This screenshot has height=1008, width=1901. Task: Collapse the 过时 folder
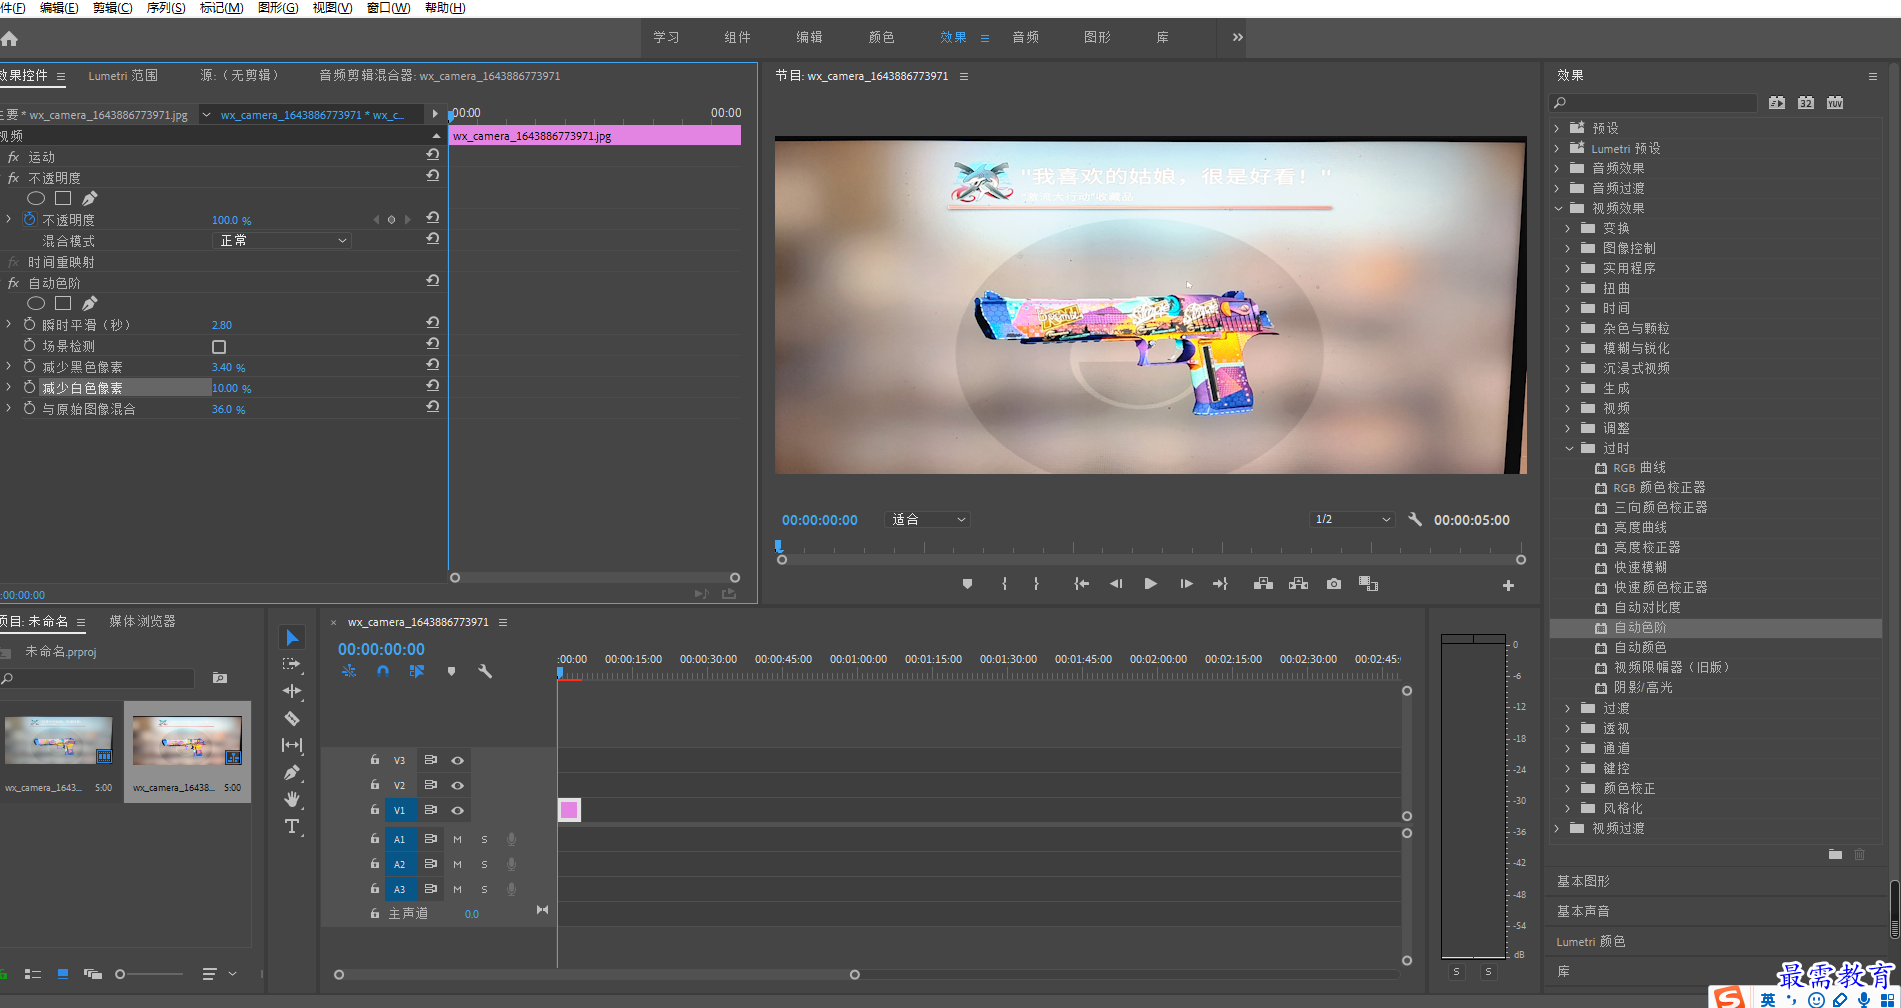coord(1569,448)
